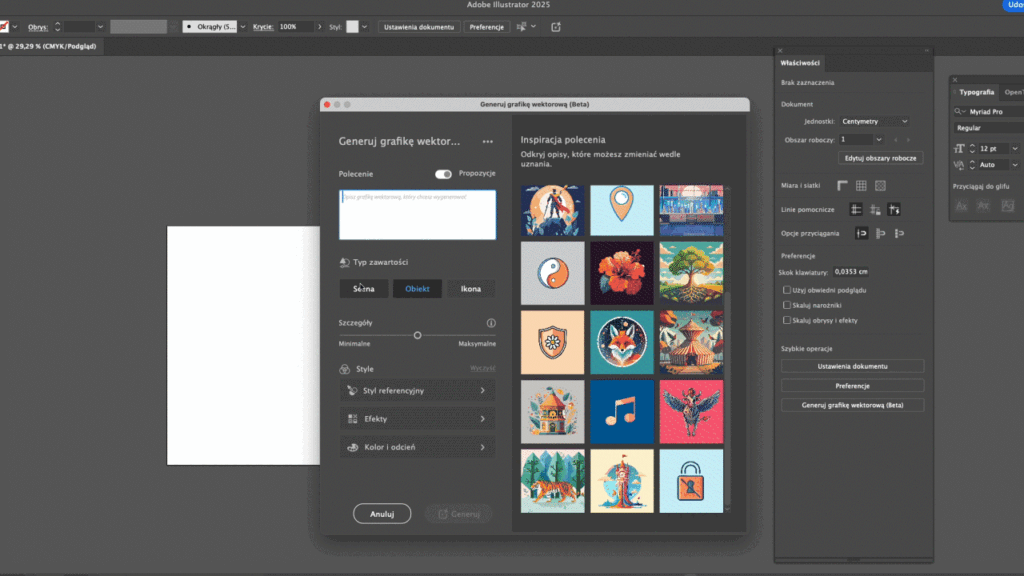Click the stroke color box in control bar
1024x576 pixels.
(4, 27)
